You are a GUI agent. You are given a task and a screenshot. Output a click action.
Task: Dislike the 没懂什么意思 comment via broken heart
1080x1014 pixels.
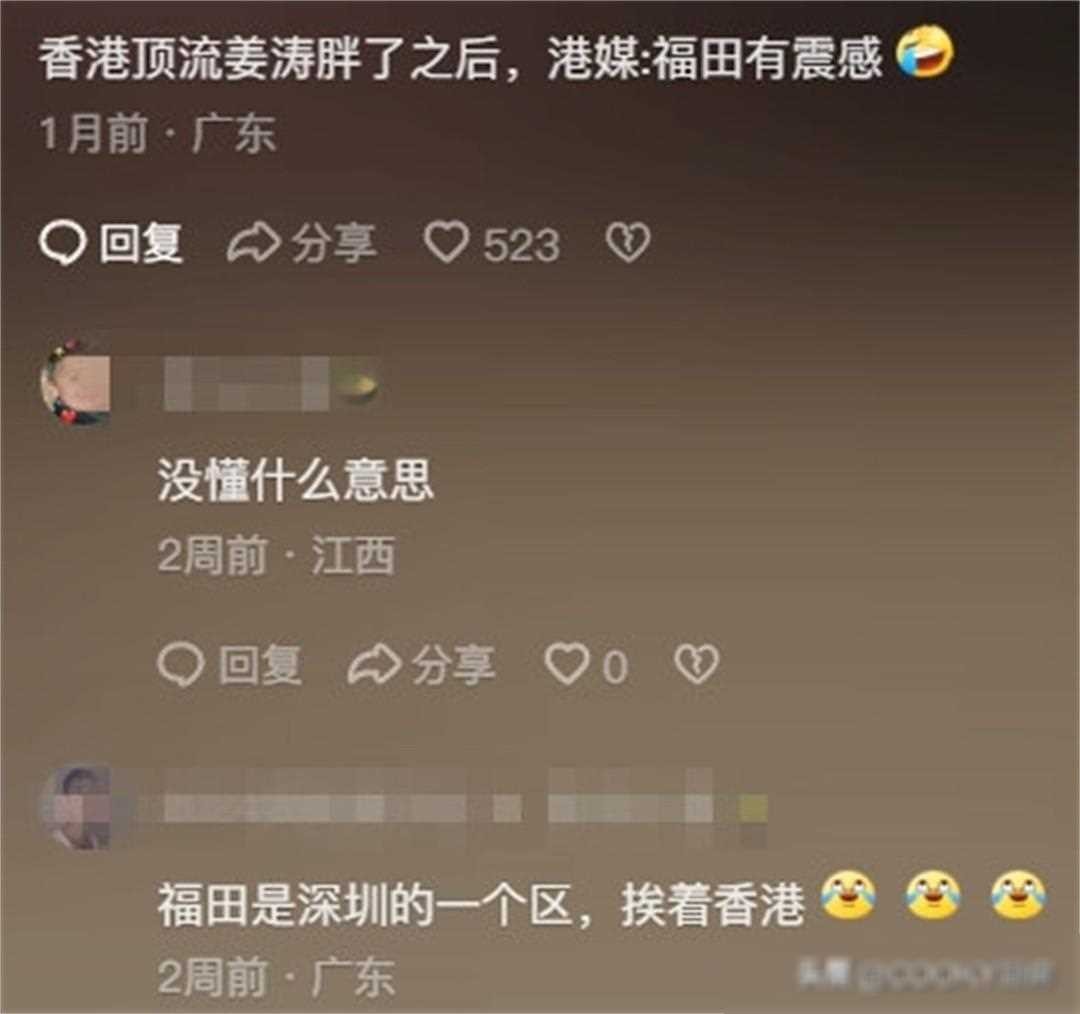coord(696,664)
